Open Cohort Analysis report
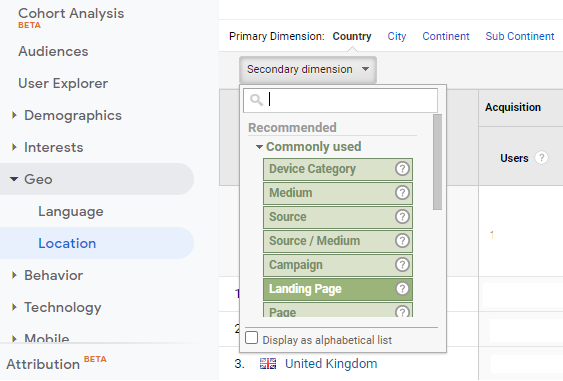 click(71, 13)
